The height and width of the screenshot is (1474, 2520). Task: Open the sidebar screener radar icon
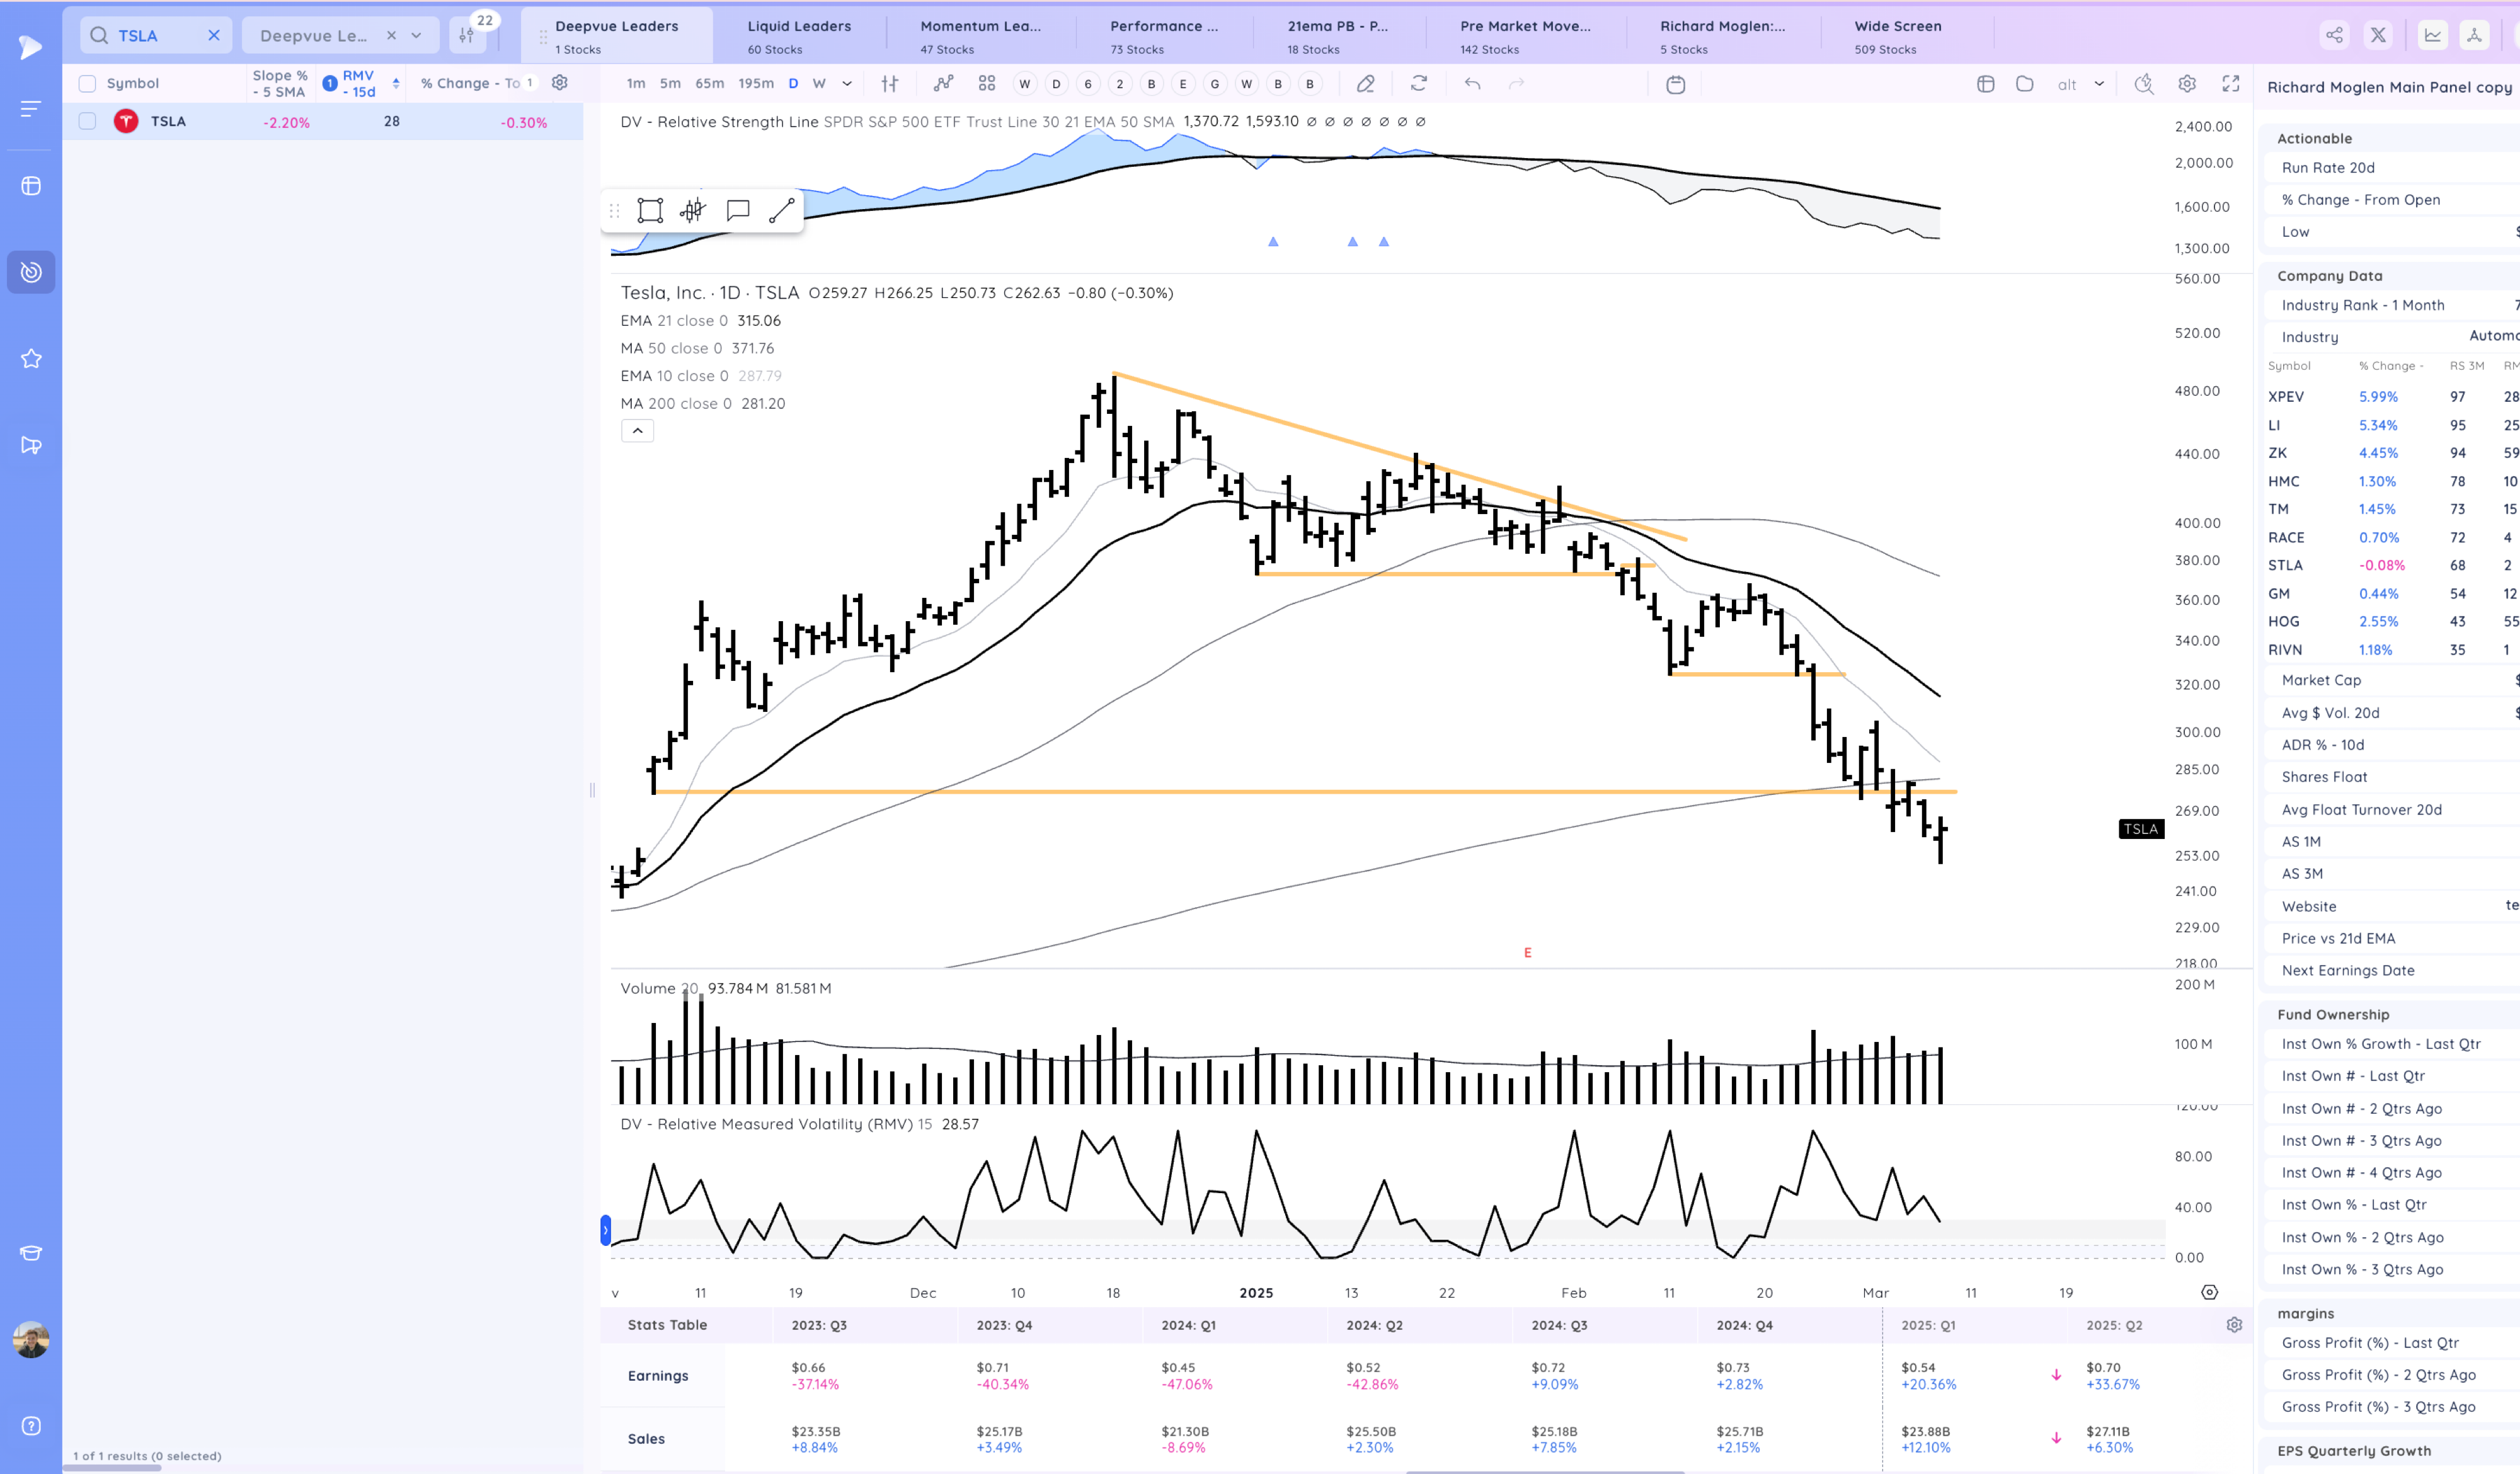[x=31, y=272]
